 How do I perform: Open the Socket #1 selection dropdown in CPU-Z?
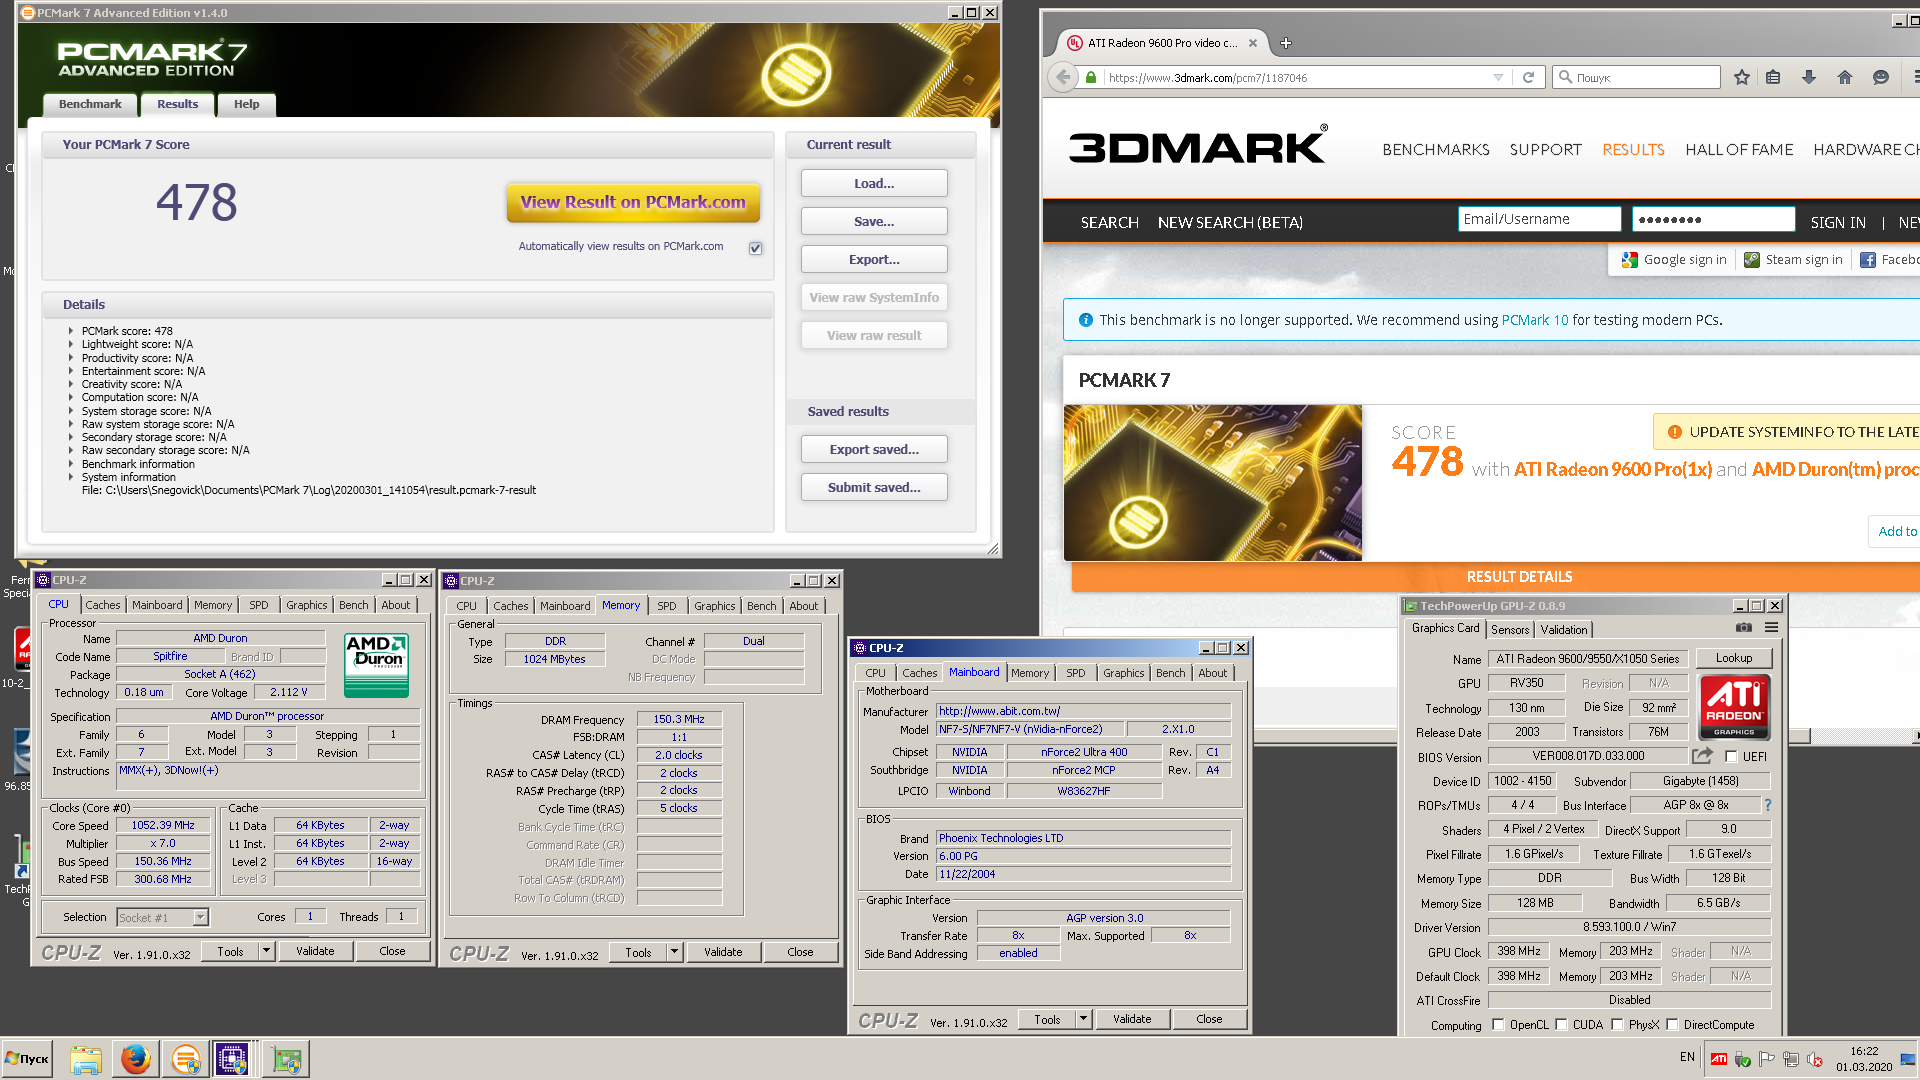[200, 917]
